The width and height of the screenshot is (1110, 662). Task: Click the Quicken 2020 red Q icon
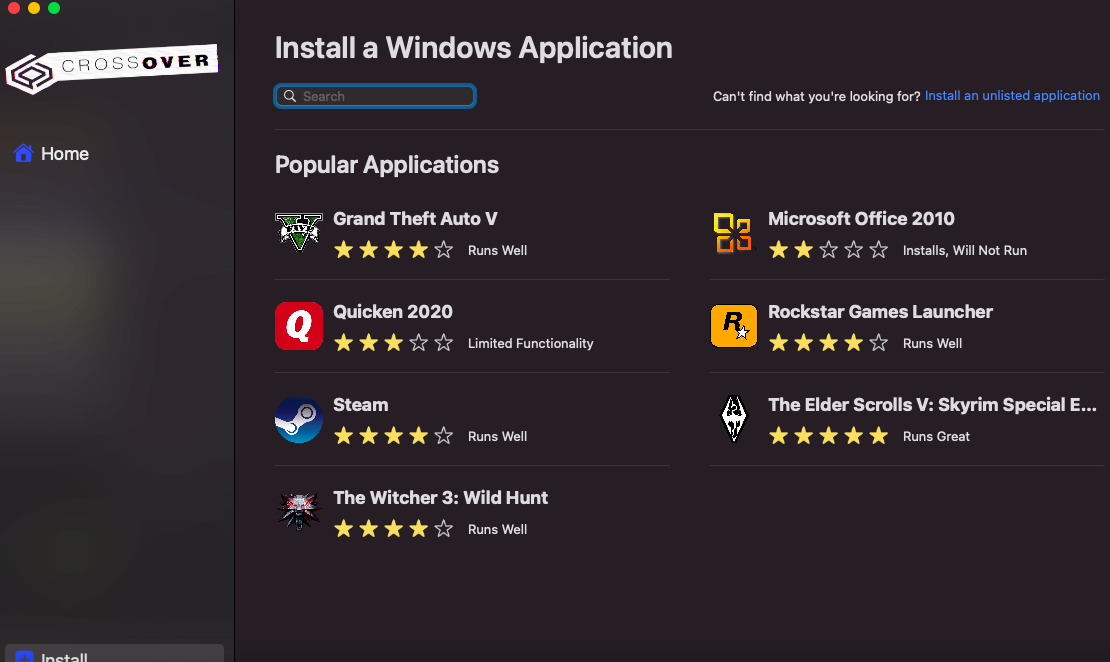coord(299,326)
